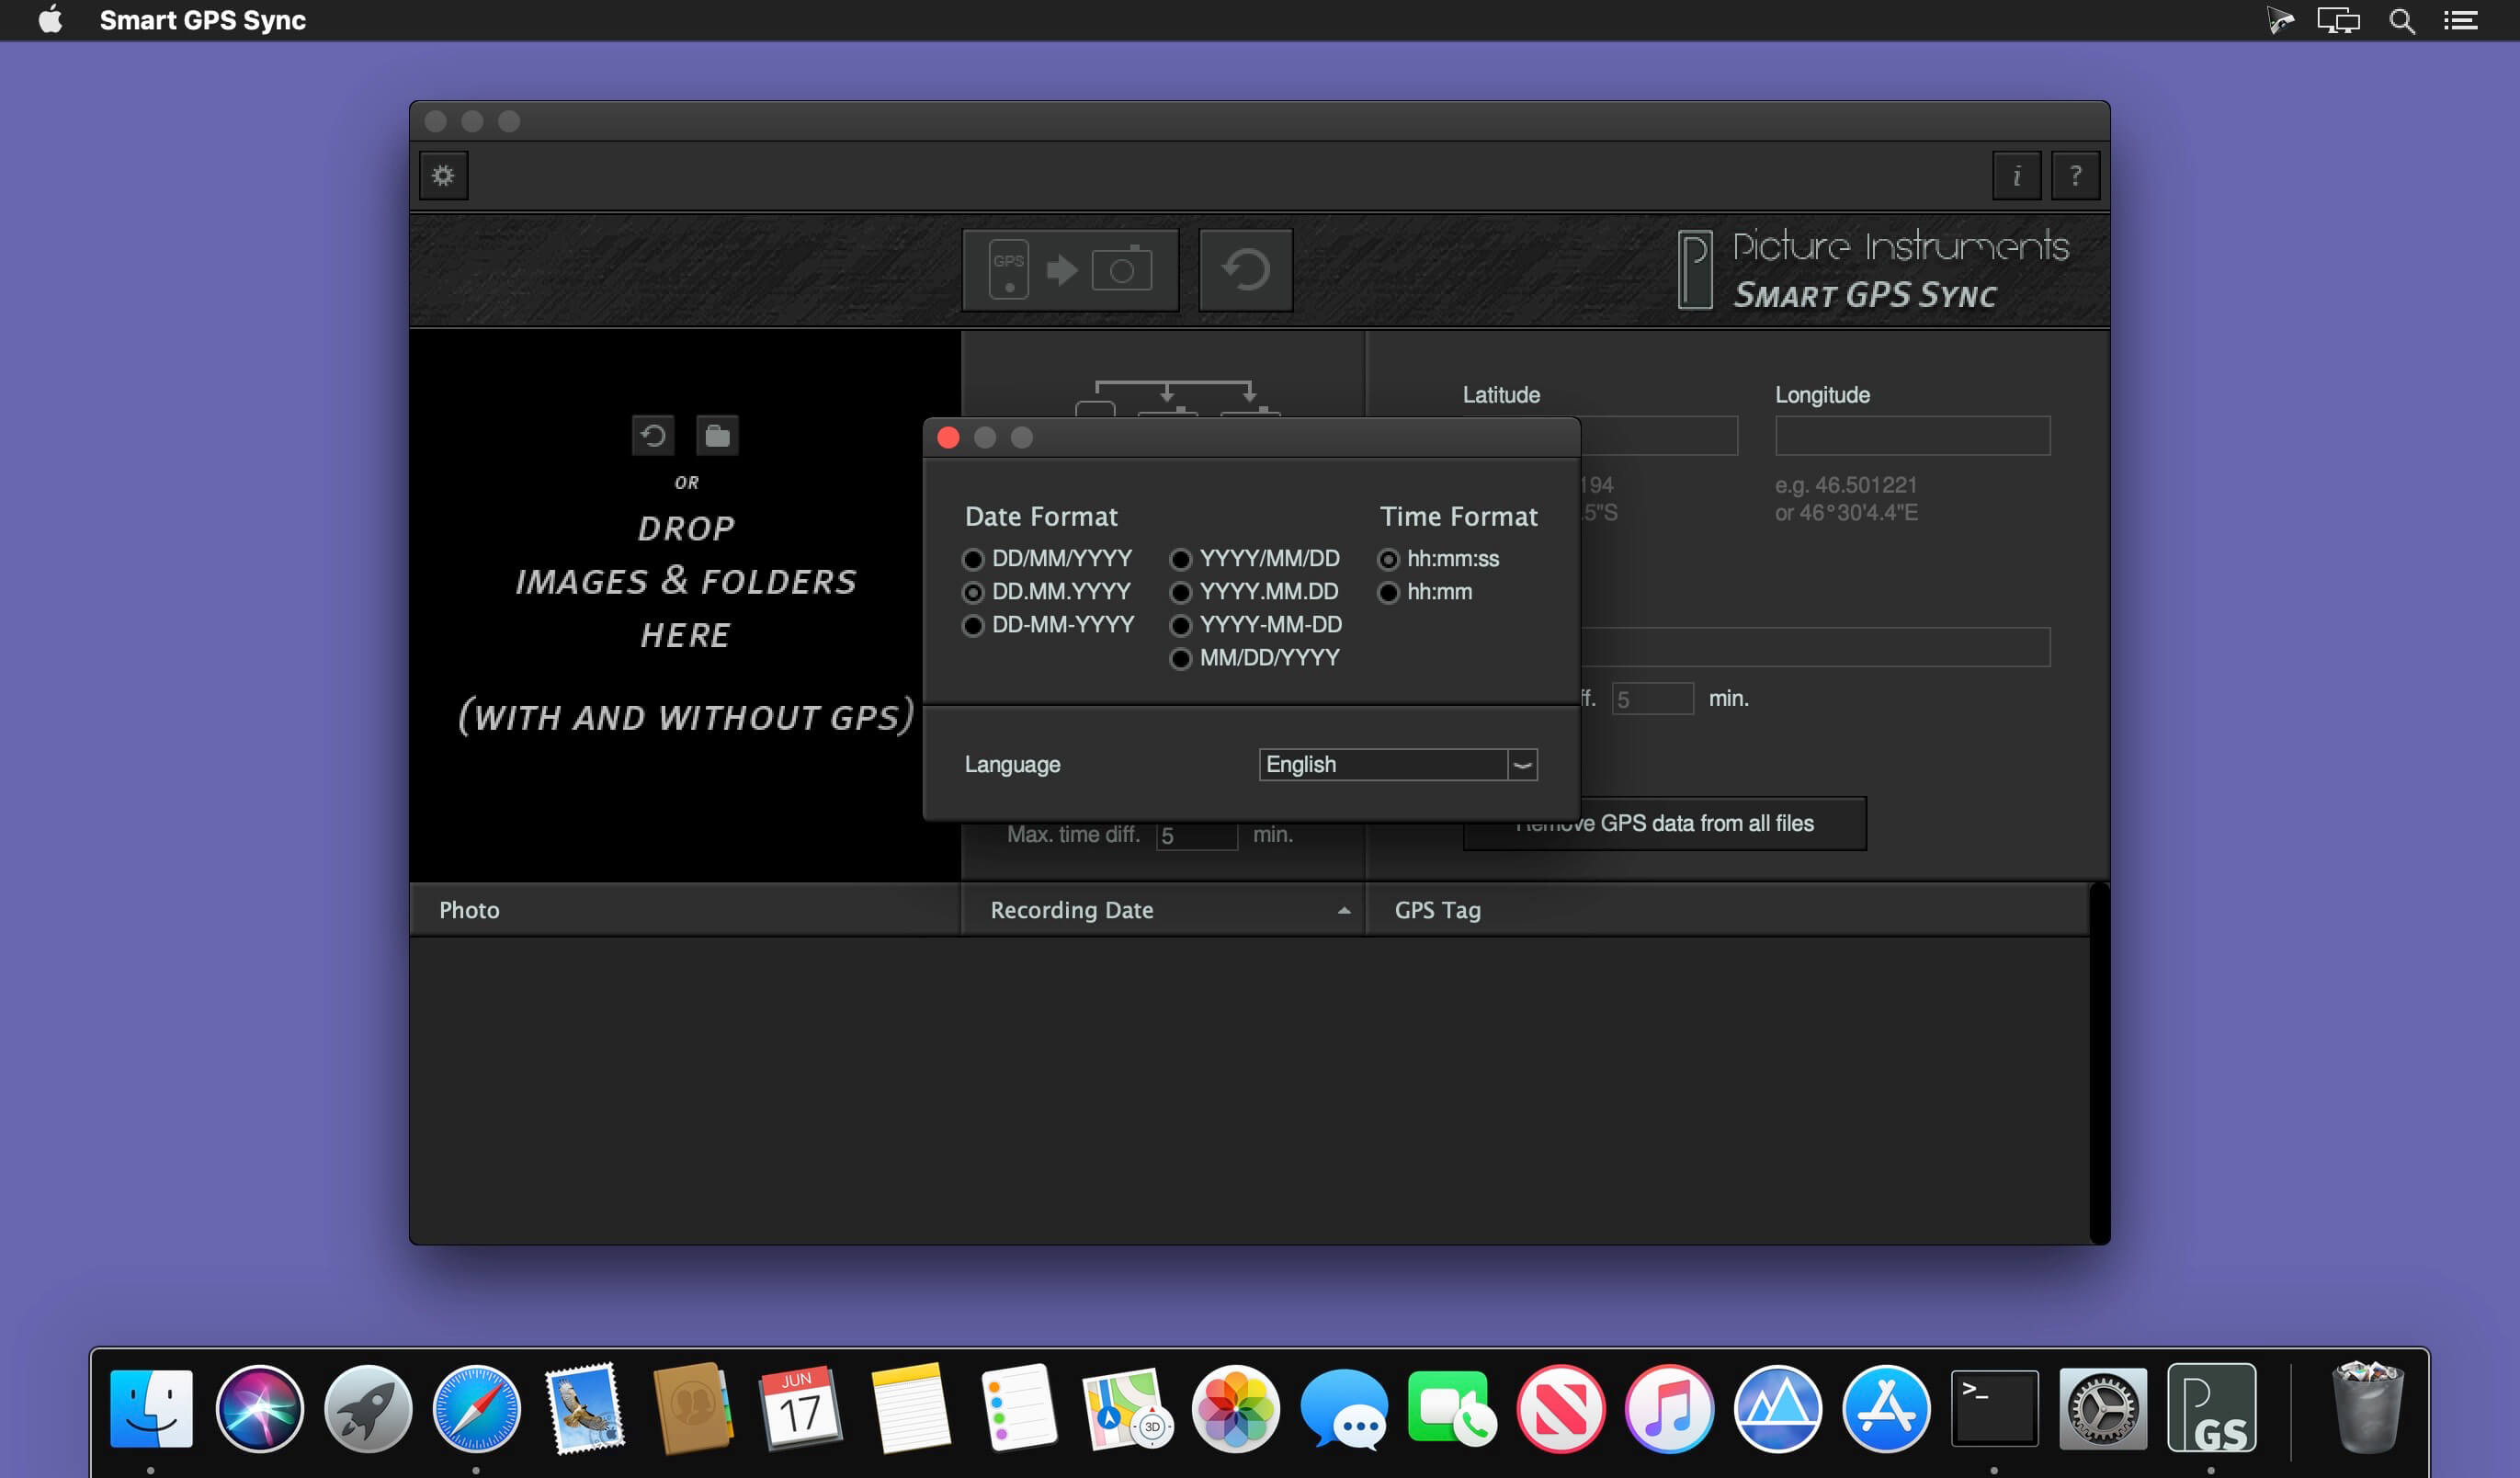Click the right-side time diff field before min.
Screen dimensions: 2520x1478
tap(1652, 699)
